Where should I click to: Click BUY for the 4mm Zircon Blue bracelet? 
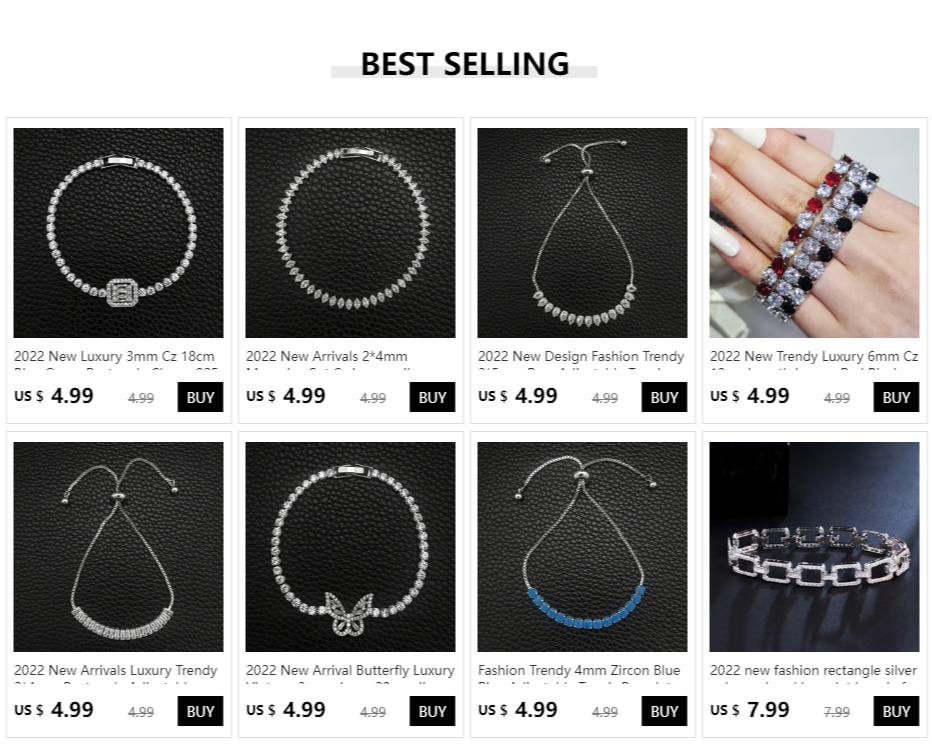click(x=664, y=711)
